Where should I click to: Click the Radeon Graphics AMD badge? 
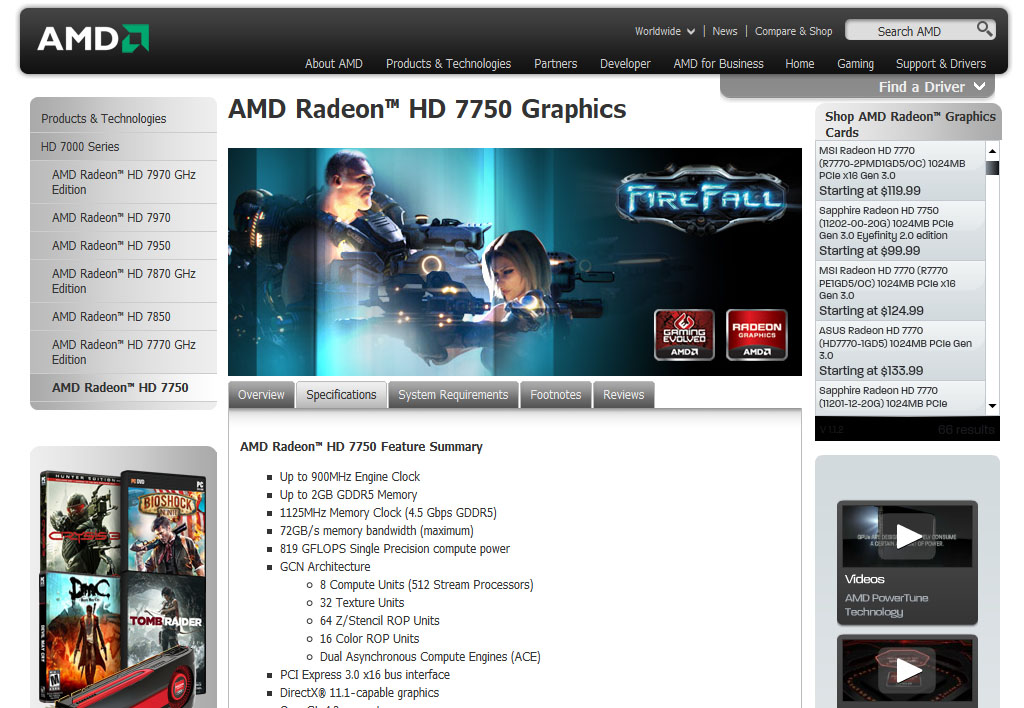(757, 334)
